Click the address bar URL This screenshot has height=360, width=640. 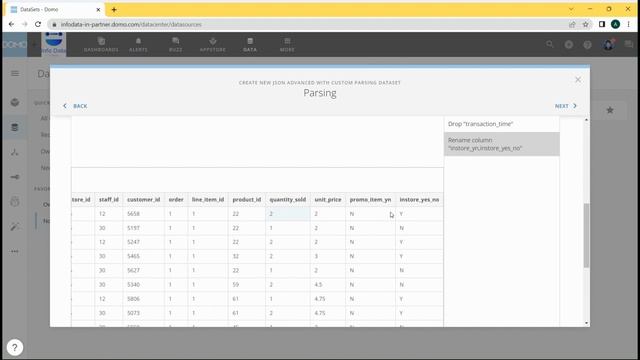point(131,24)
